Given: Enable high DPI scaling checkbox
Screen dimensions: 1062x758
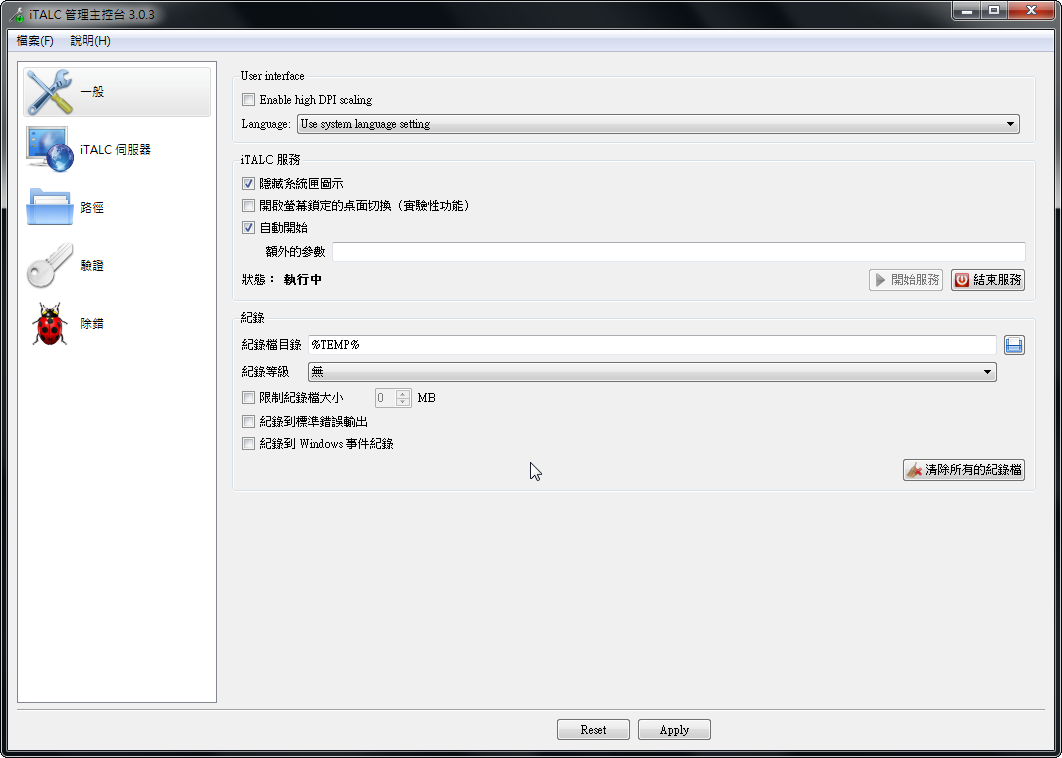Looking at the screenshot, I should [249, 100].
